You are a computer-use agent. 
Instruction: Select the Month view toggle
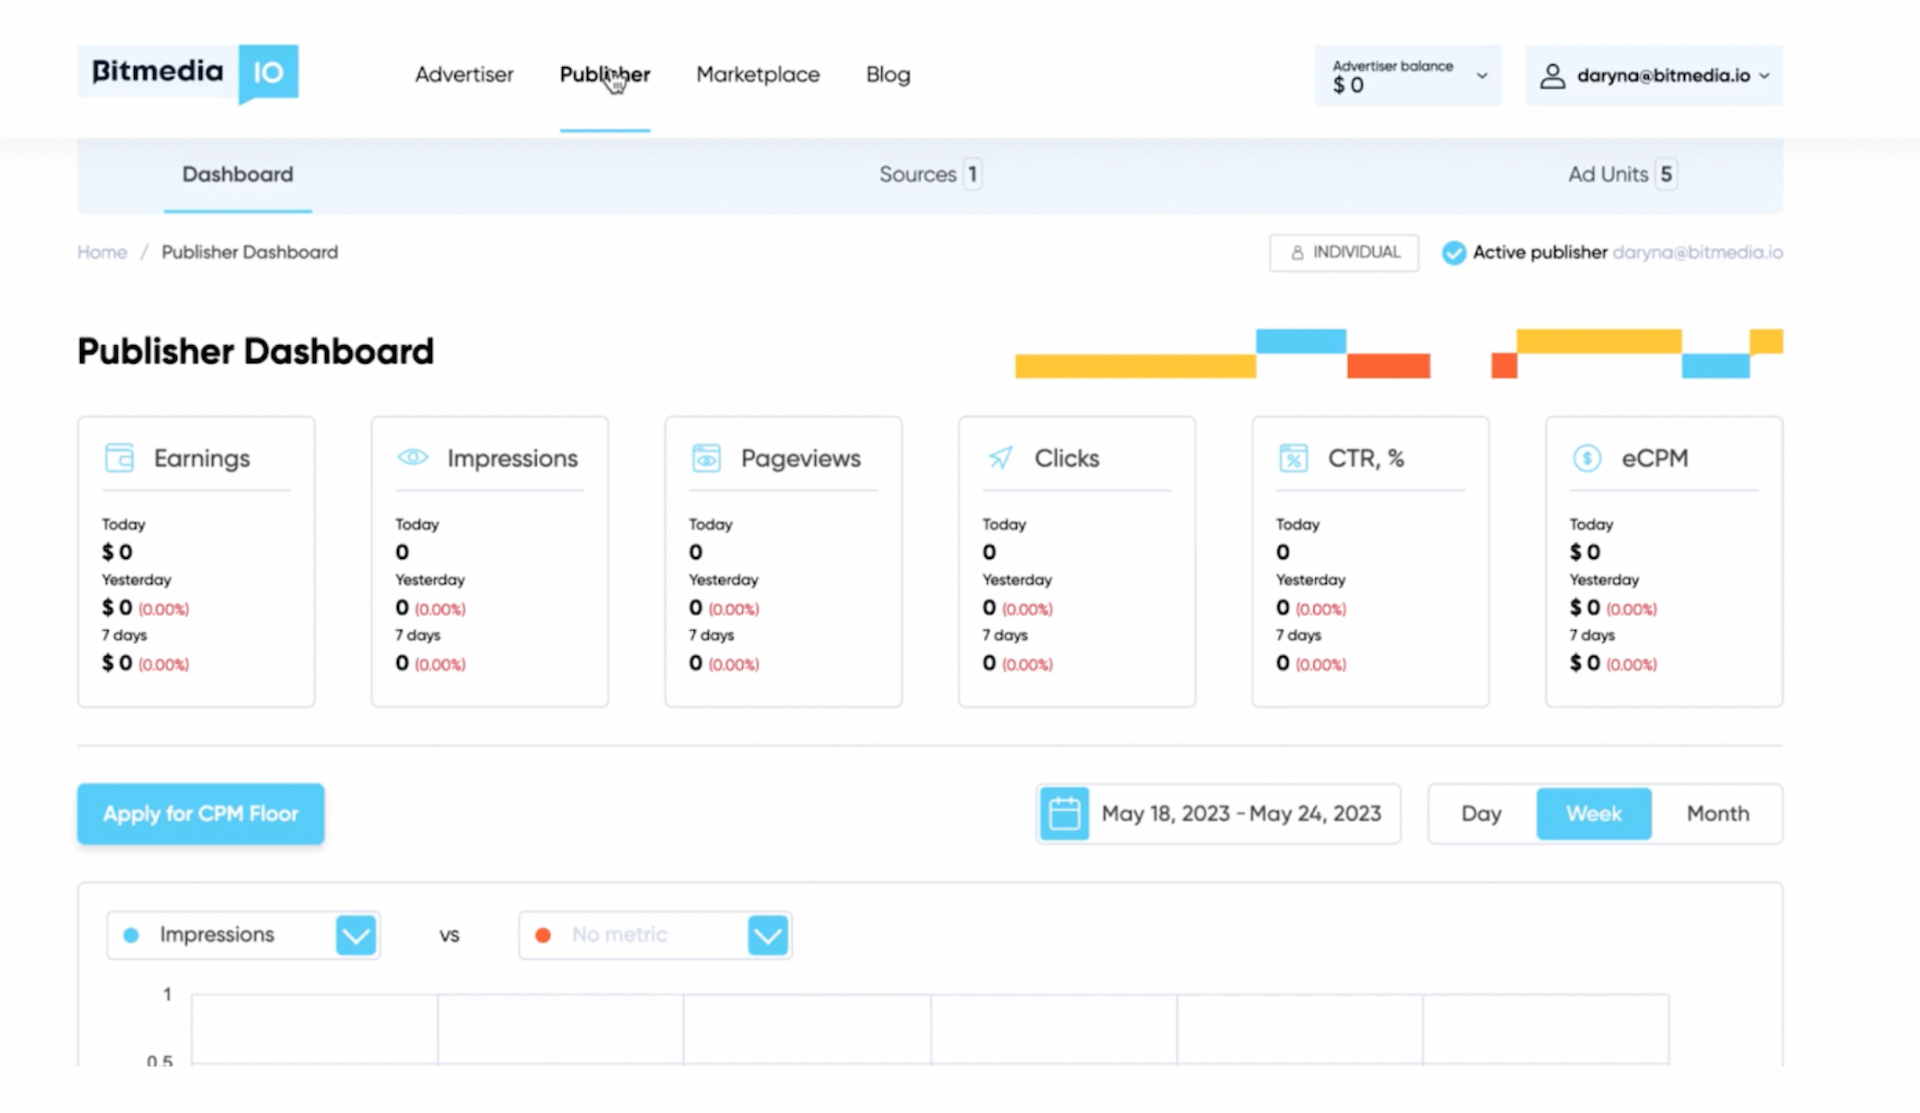pyautogui.click(x=1717, y=814)
